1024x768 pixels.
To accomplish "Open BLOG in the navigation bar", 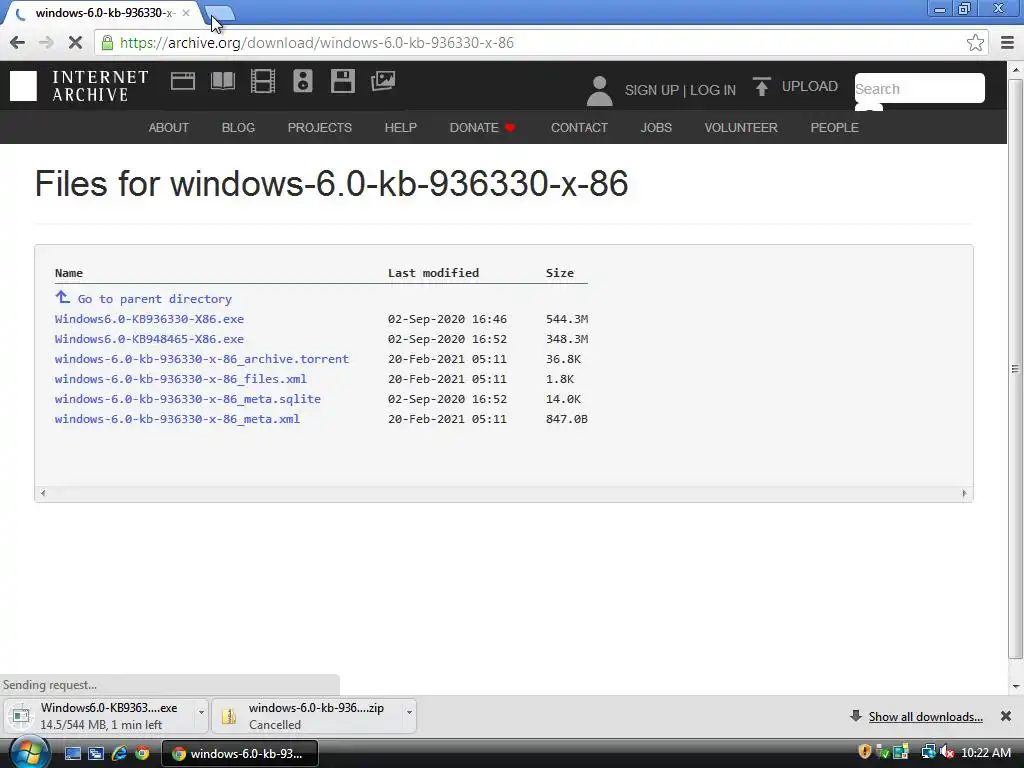I will coord(238,127).
